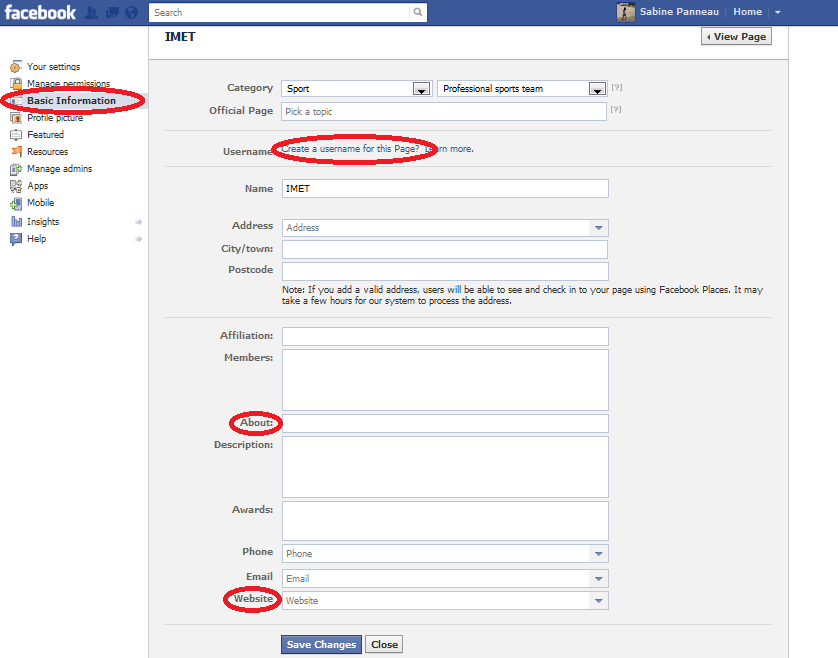Image resolution: width=838 pixels, height=658 pixels.
Task: Expand the Website field dropdown arrow
Action: click(599, 601)
